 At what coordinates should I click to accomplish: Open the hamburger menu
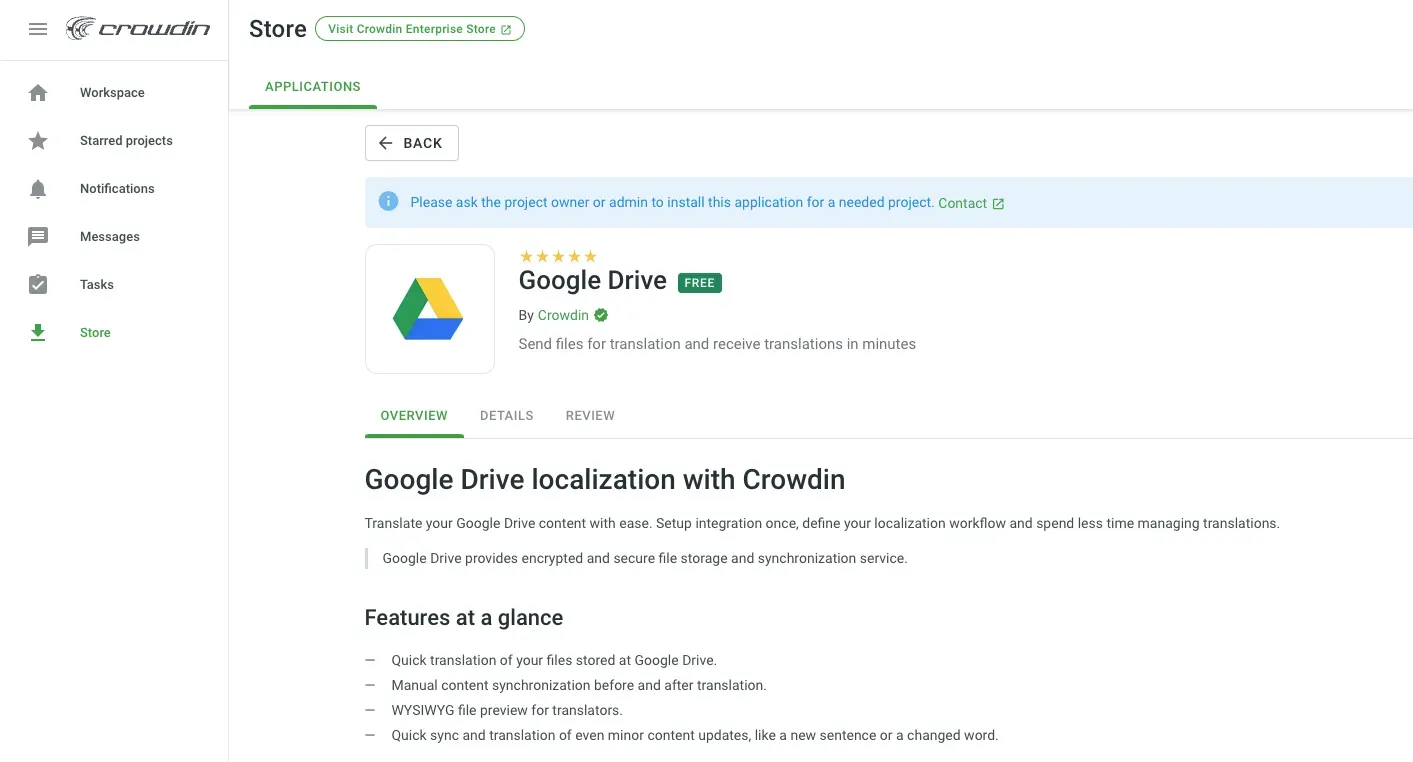pos(38,28)
